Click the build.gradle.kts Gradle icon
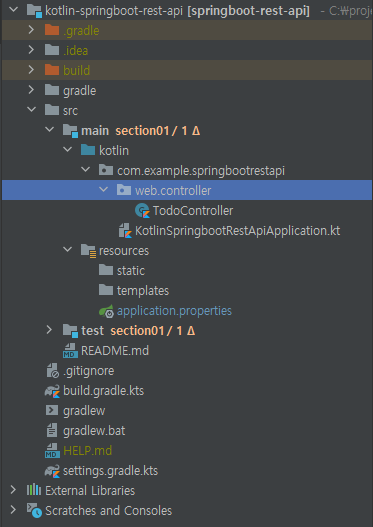373x527 pixels. tap(52, 391)
